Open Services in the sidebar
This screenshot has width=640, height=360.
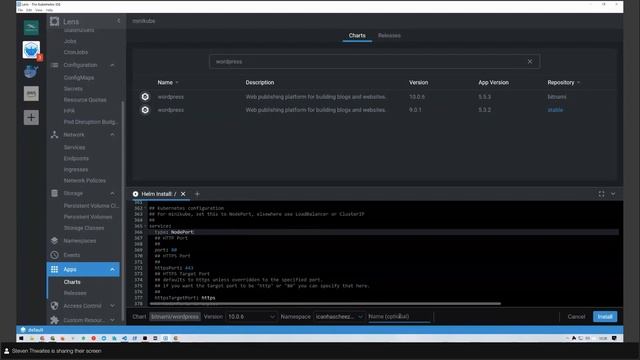[74, 147]
